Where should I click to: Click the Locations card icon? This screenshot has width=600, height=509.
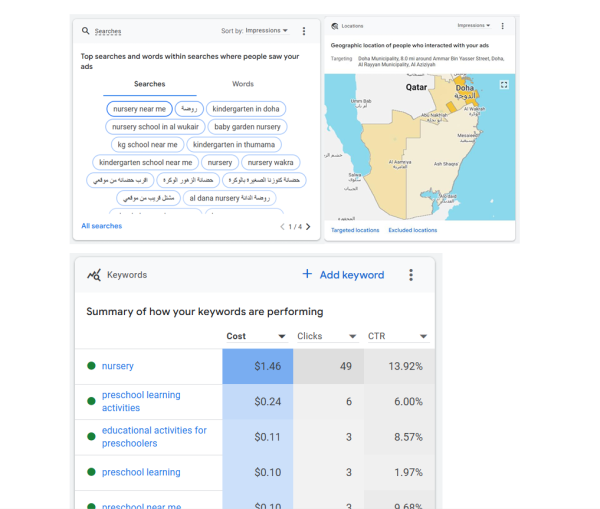pos(335,26)
